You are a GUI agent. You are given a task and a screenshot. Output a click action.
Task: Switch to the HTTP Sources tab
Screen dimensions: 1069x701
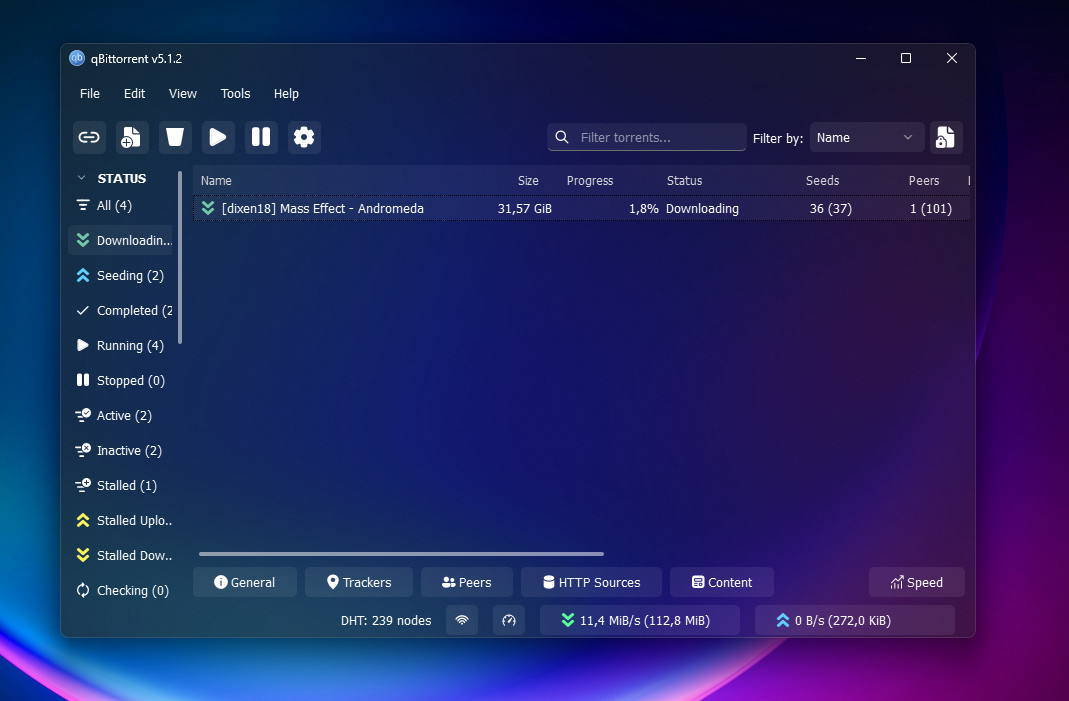point(591,582)
